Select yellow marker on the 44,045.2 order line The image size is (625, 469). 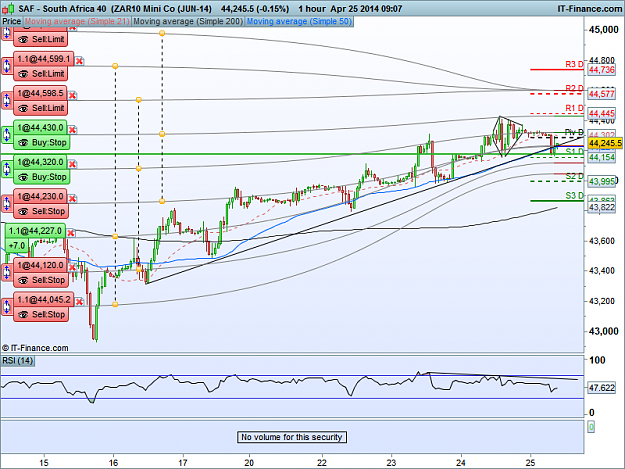pos(115,304)
